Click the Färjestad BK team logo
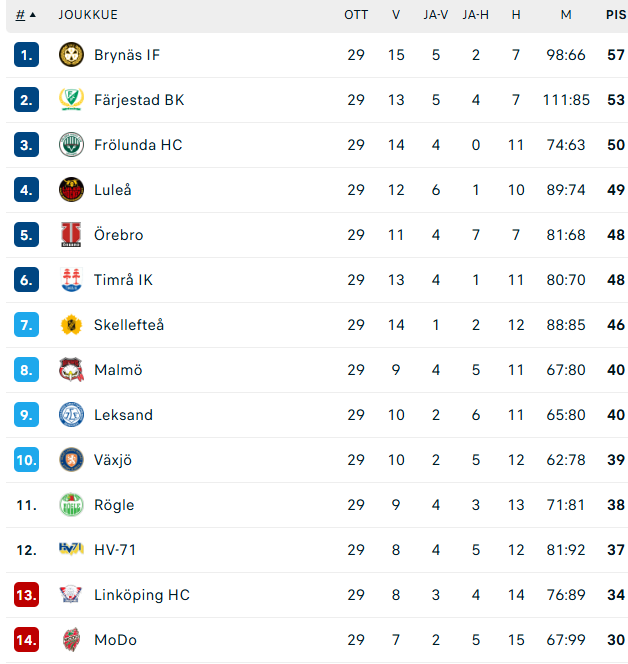 (71, 100)
